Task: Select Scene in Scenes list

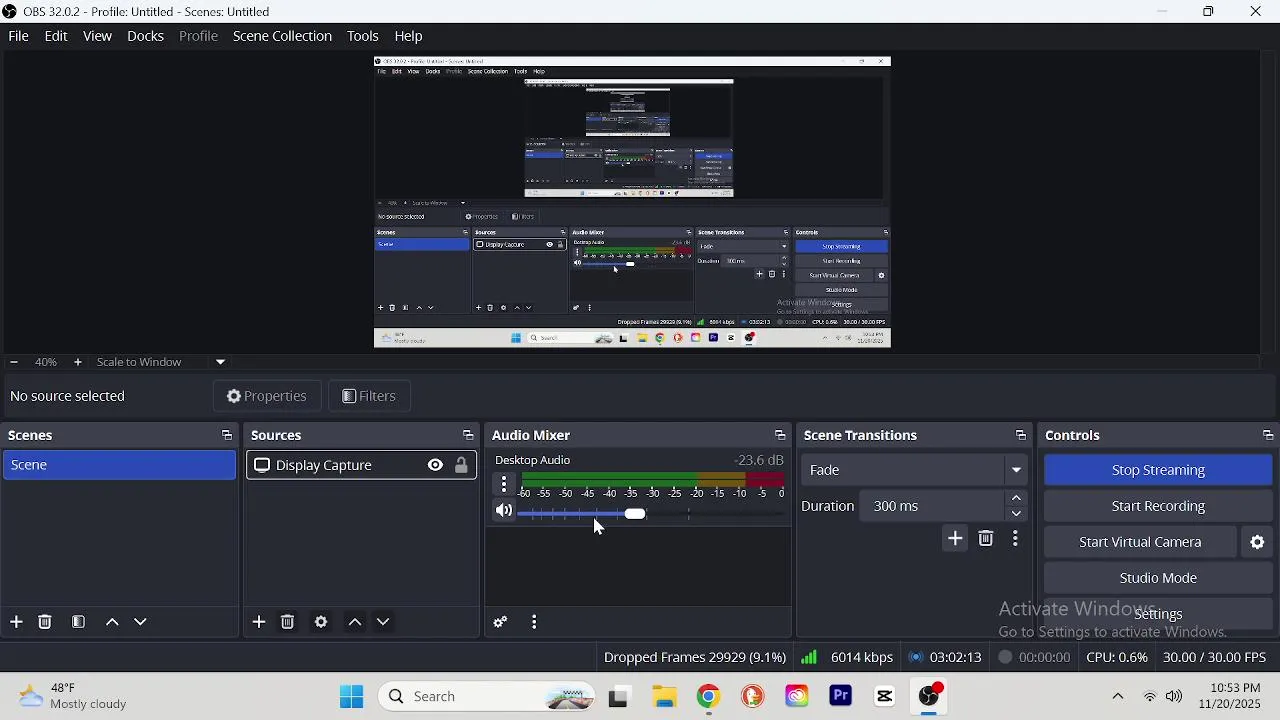Action: 119,465
